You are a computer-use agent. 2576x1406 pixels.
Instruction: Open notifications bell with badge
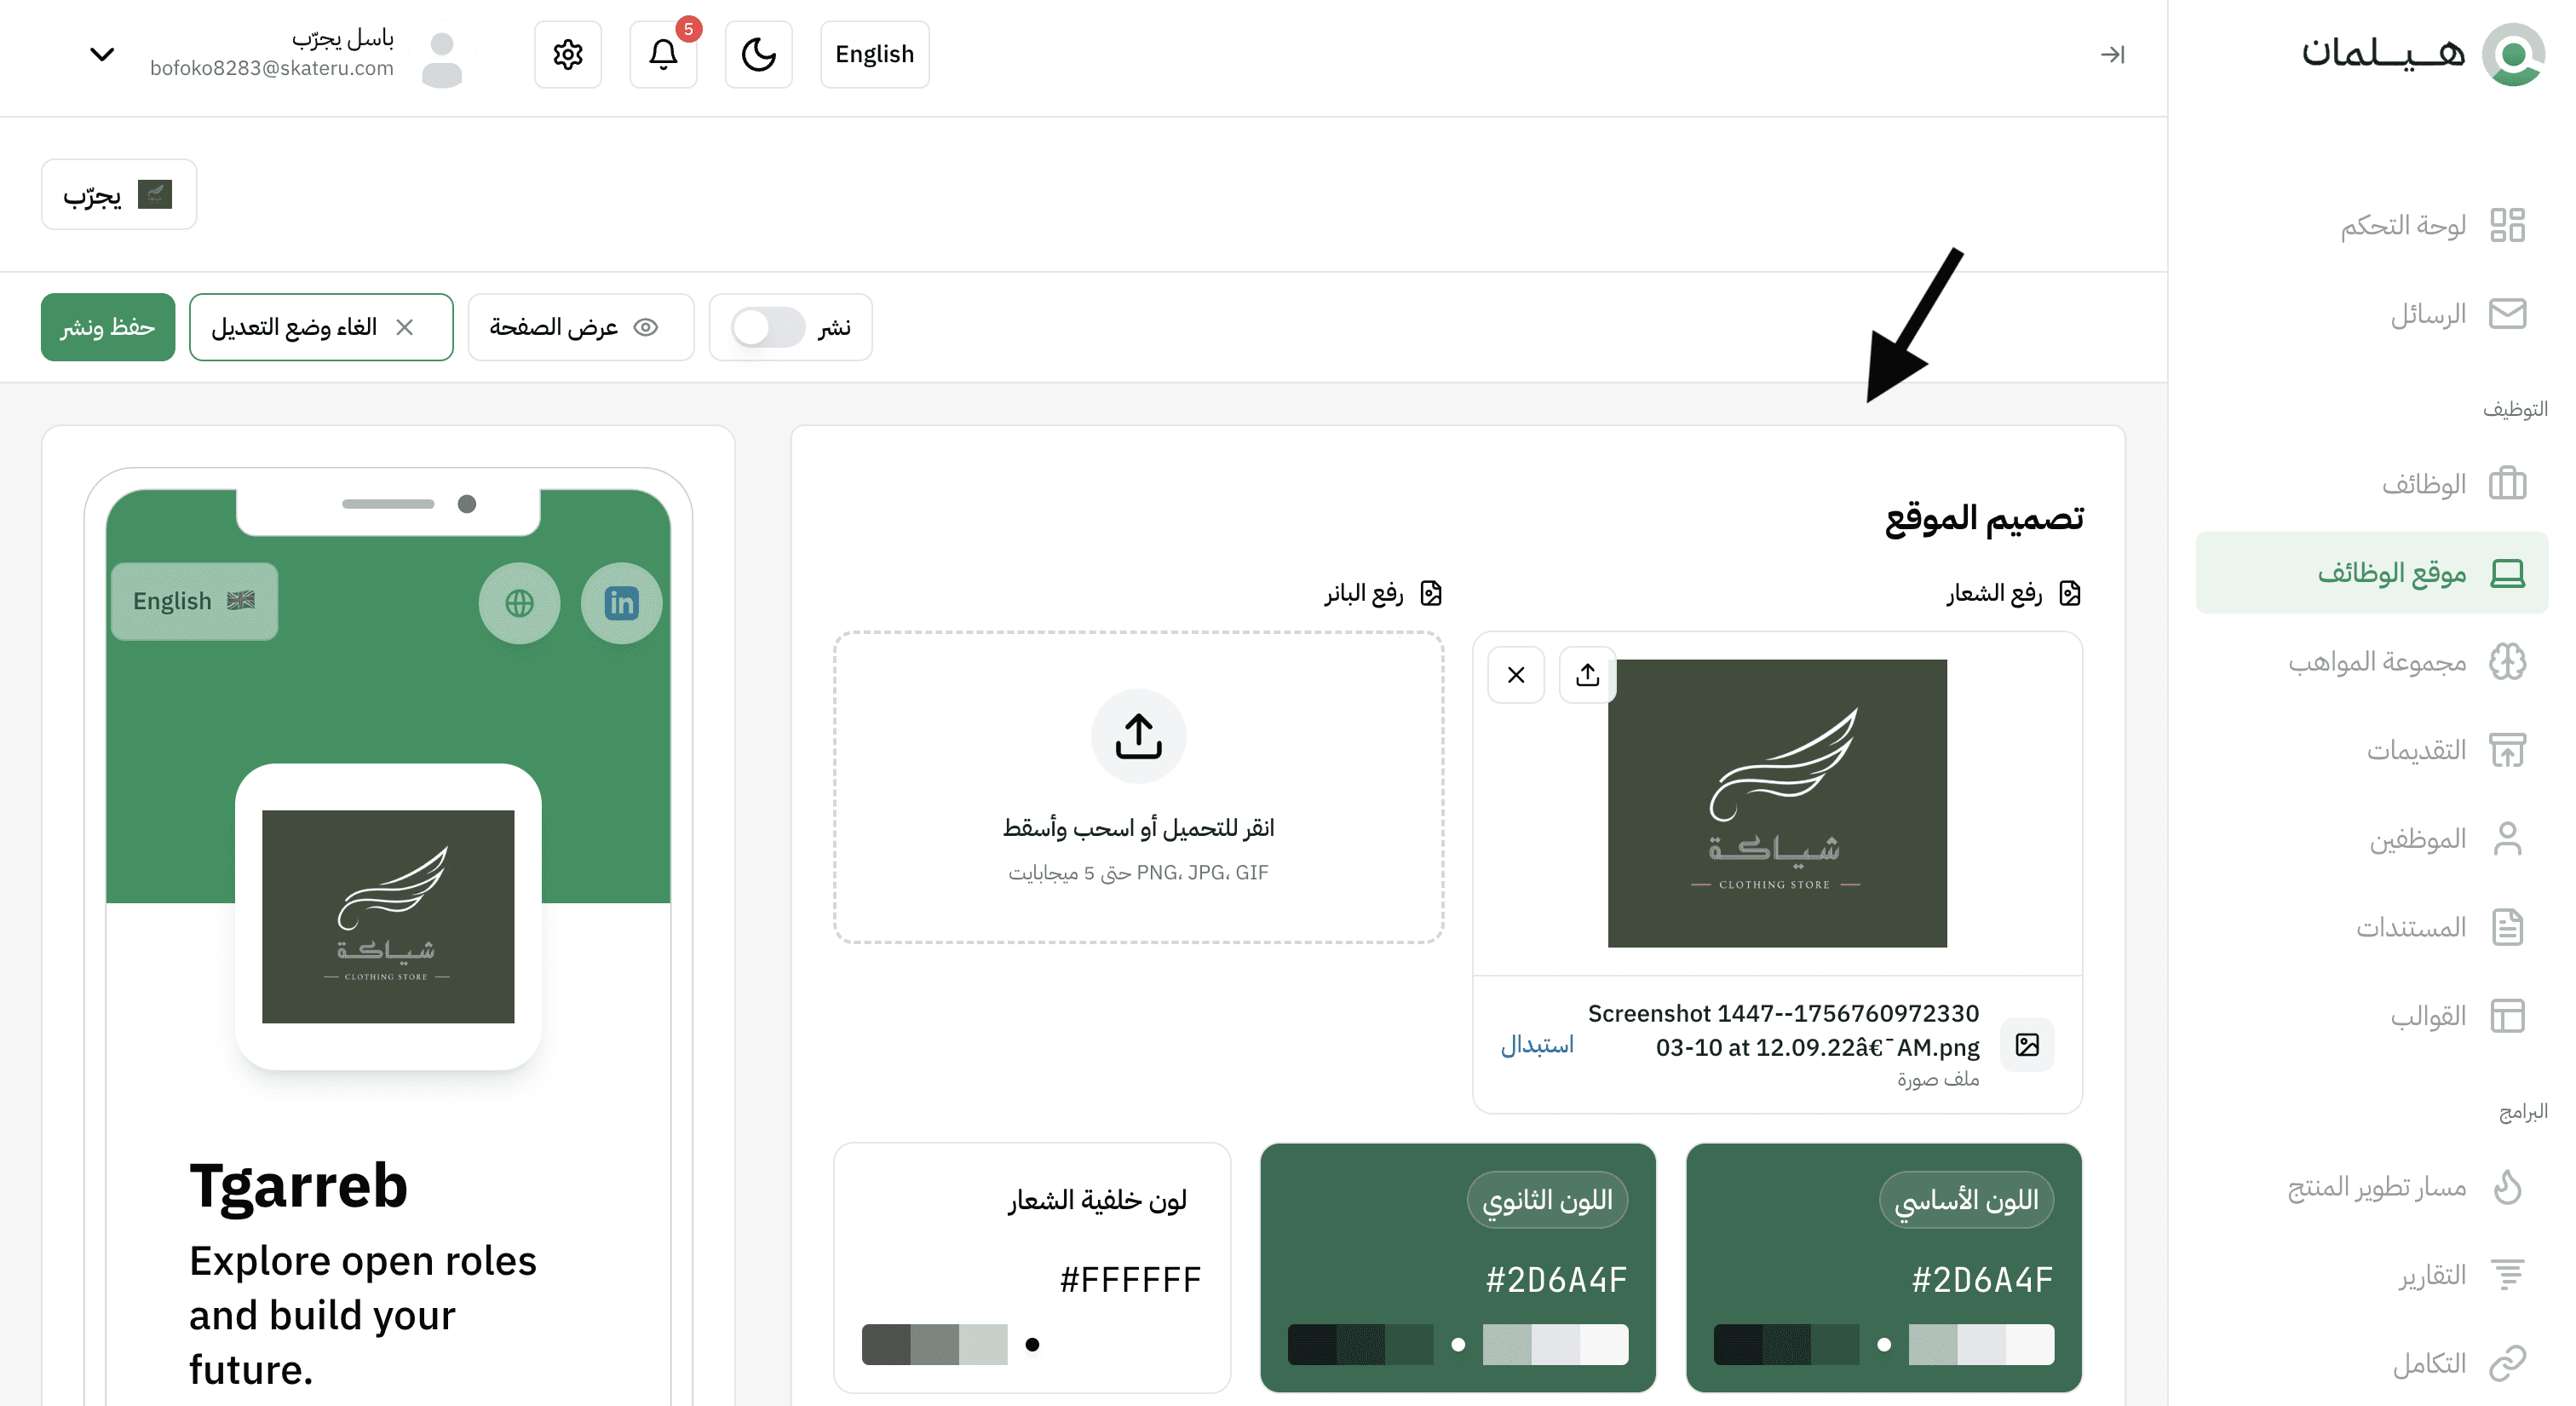coord(663,54)
